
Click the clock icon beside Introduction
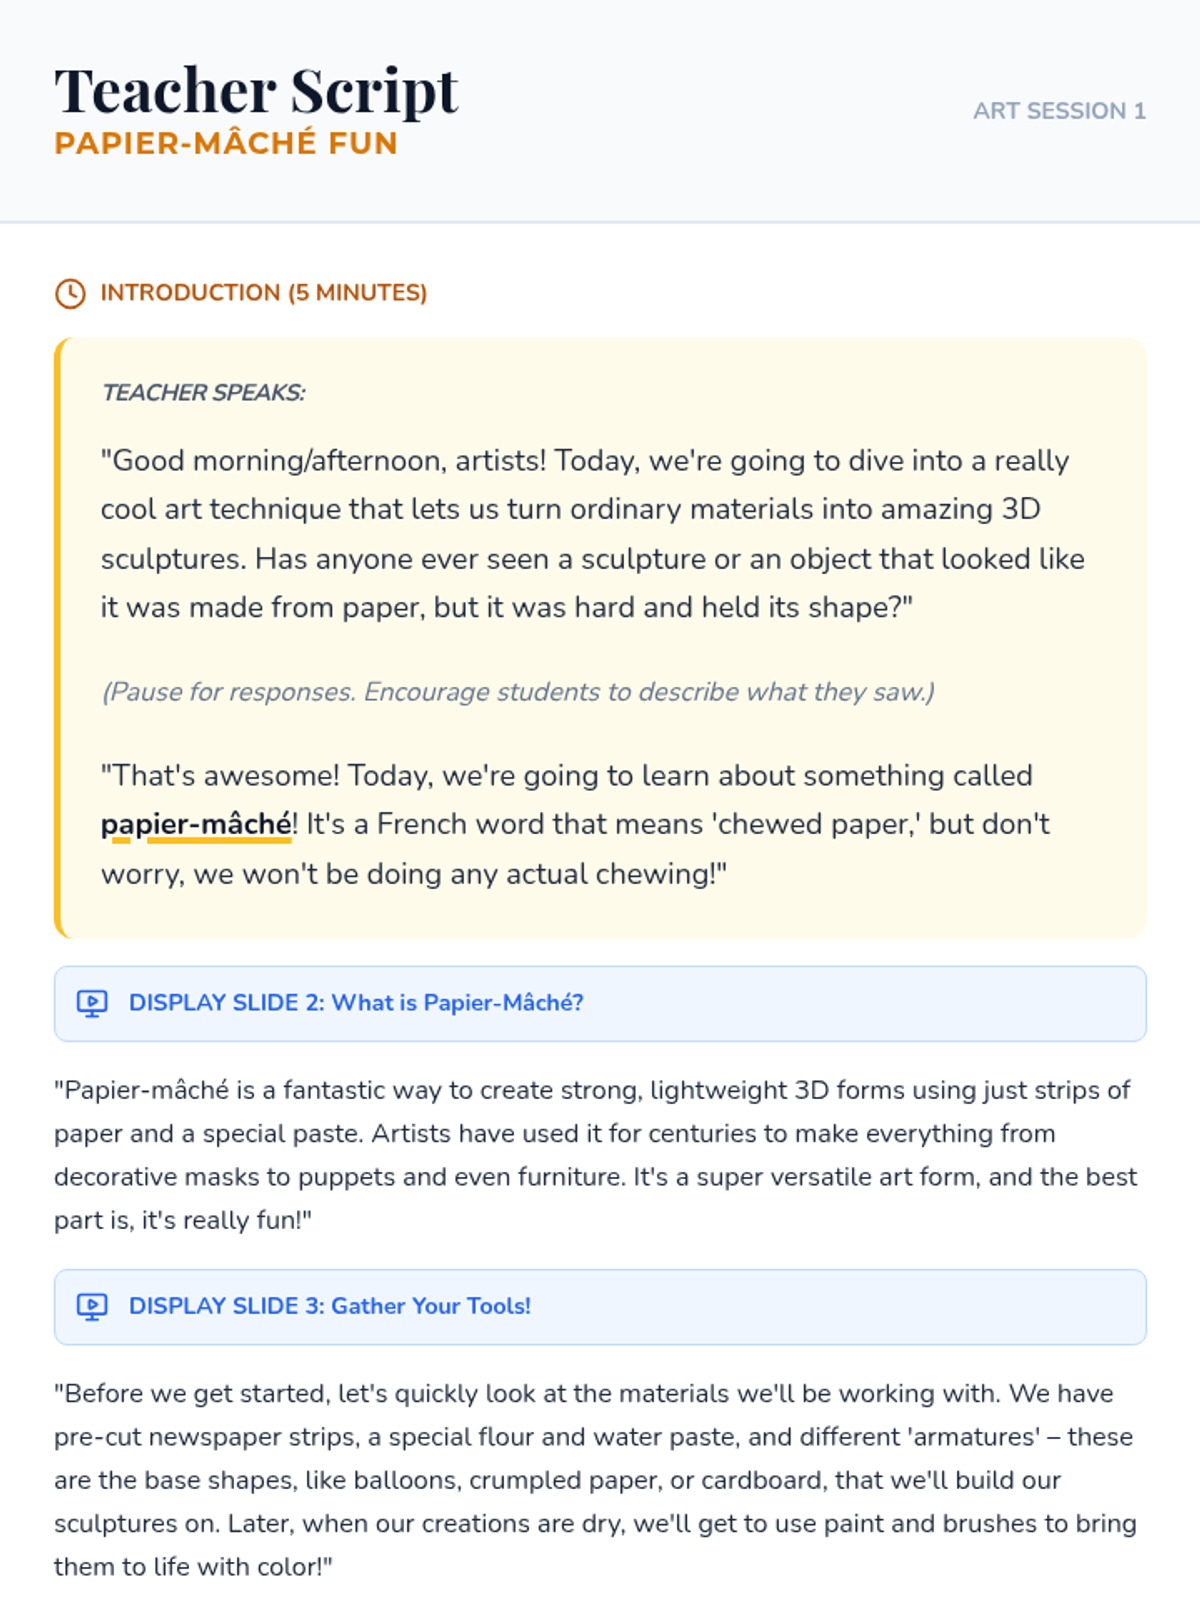click(x=70, y=293)
